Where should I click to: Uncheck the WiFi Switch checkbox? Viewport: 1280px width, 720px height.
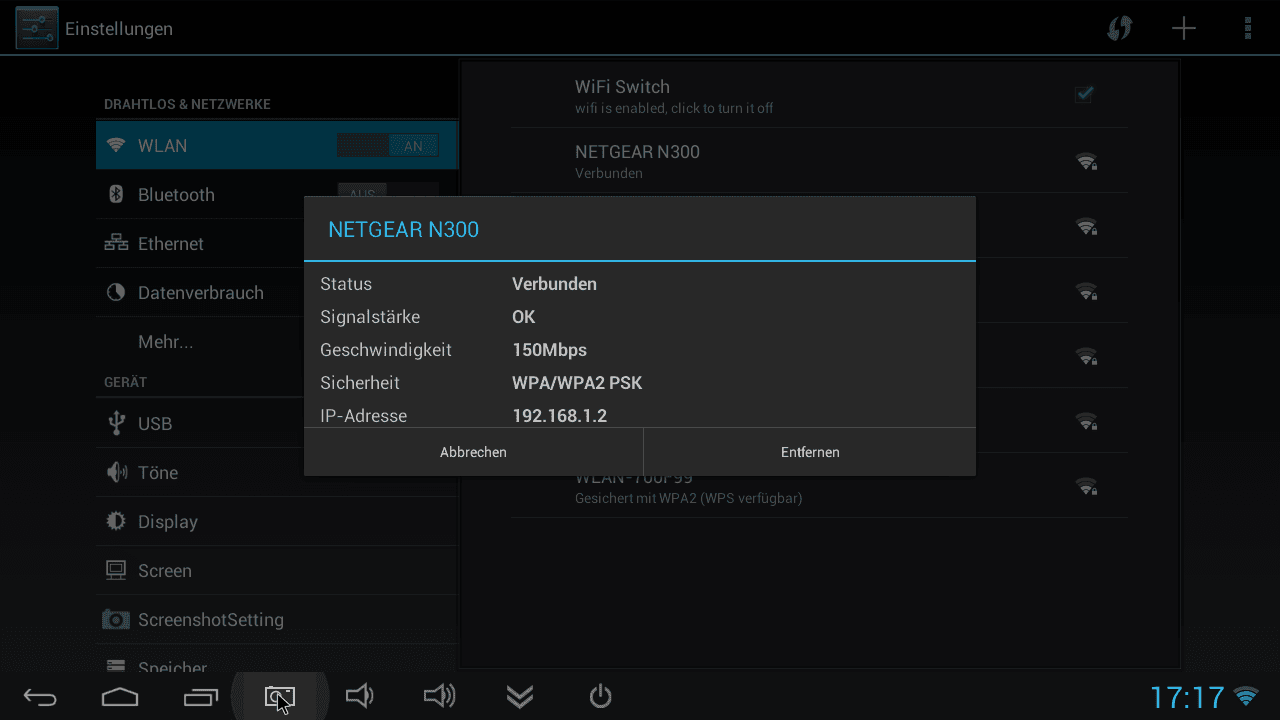click(1084, 94)
